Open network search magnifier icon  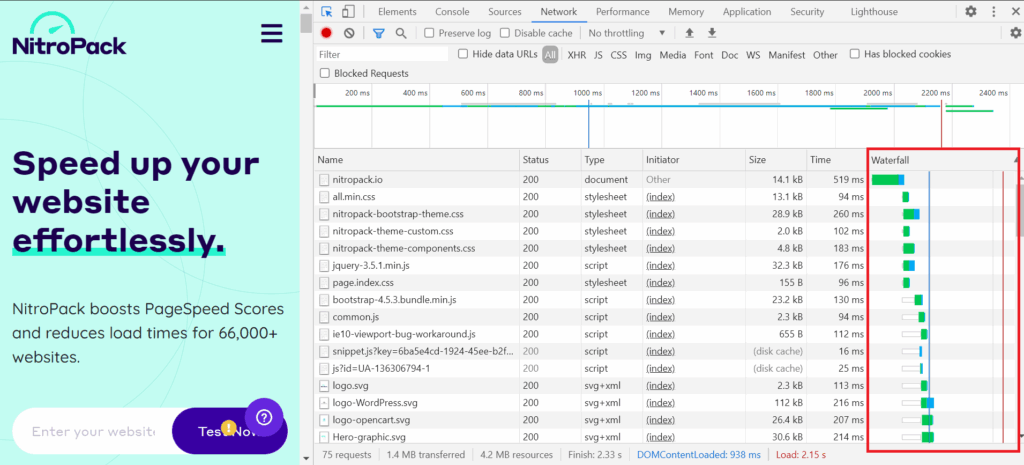point(401,33)
